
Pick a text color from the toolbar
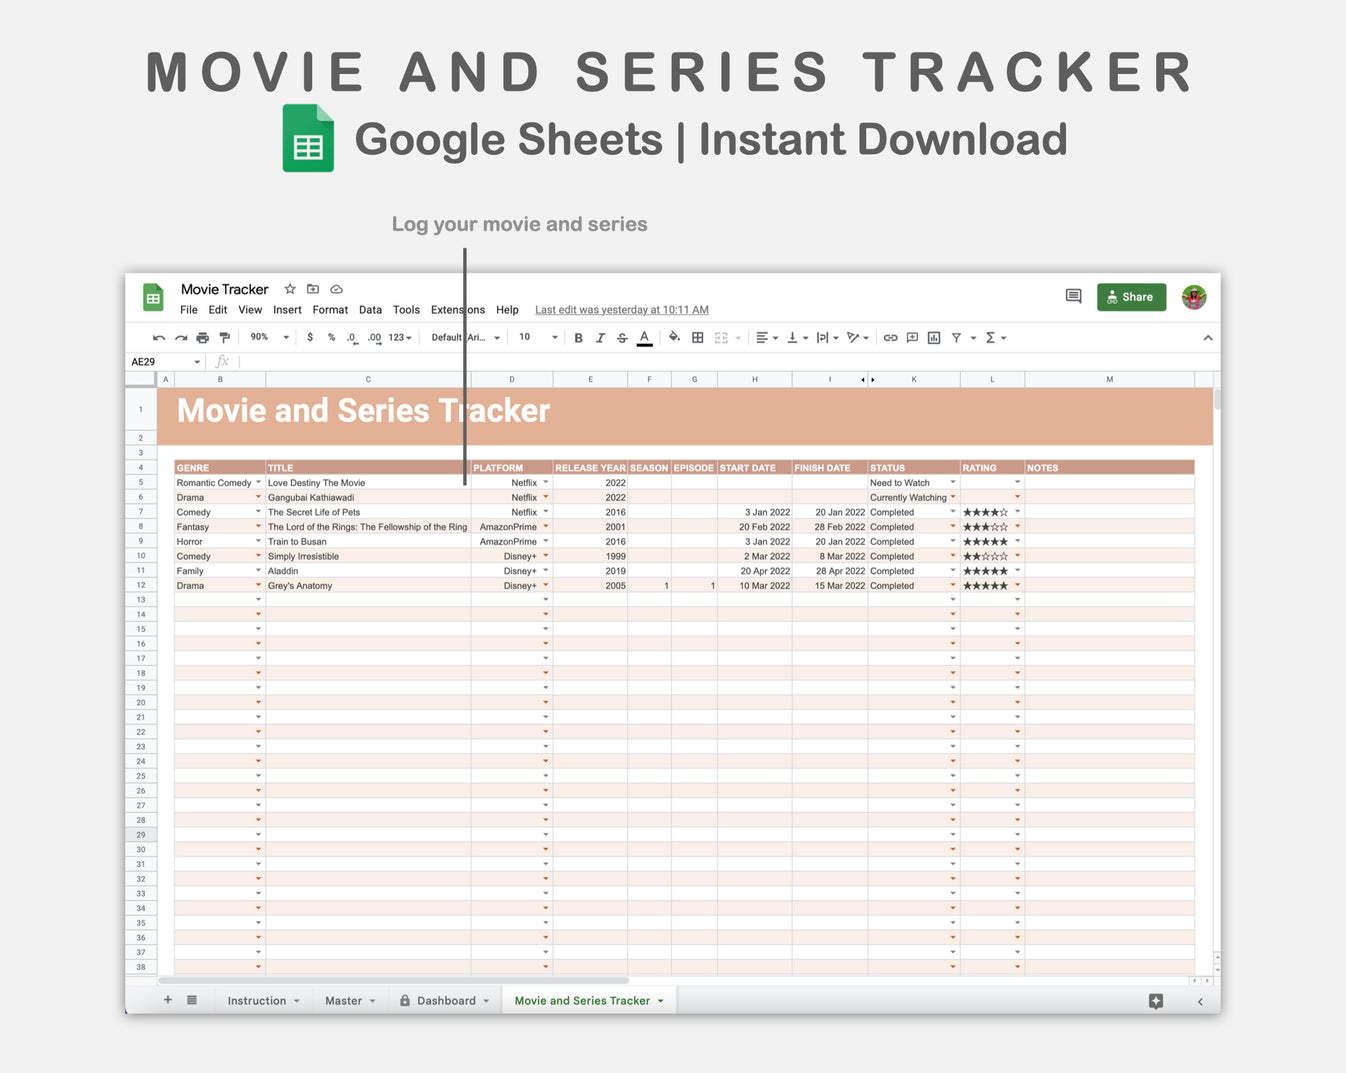(644, 337)
